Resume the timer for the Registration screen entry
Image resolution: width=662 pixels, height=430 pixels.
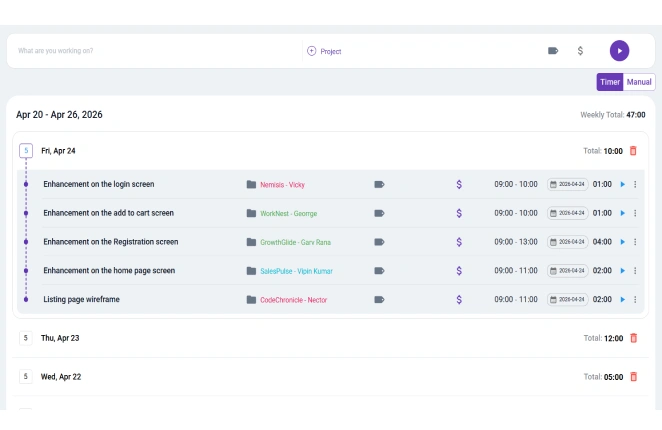(x=622, y=242)
